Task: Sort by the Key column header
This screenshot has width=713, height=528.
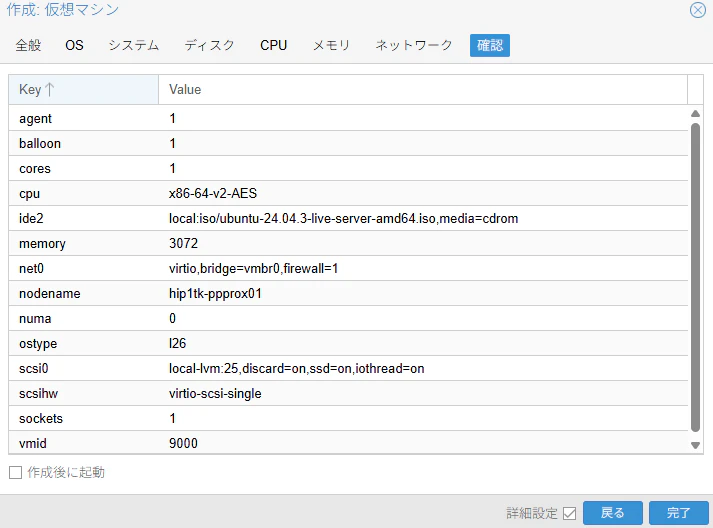Action: (83, 90)
